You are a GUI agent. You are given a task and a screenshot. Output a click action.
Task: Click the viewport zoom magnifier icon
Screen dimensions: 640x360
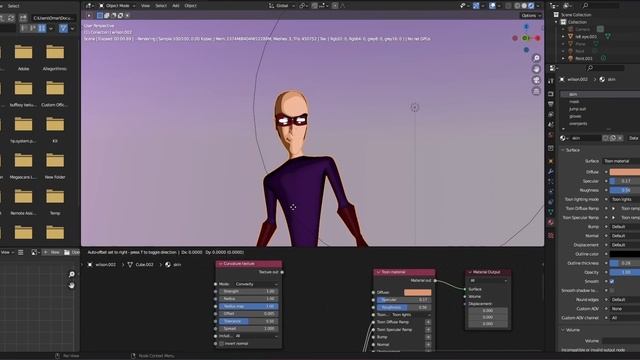536,58
